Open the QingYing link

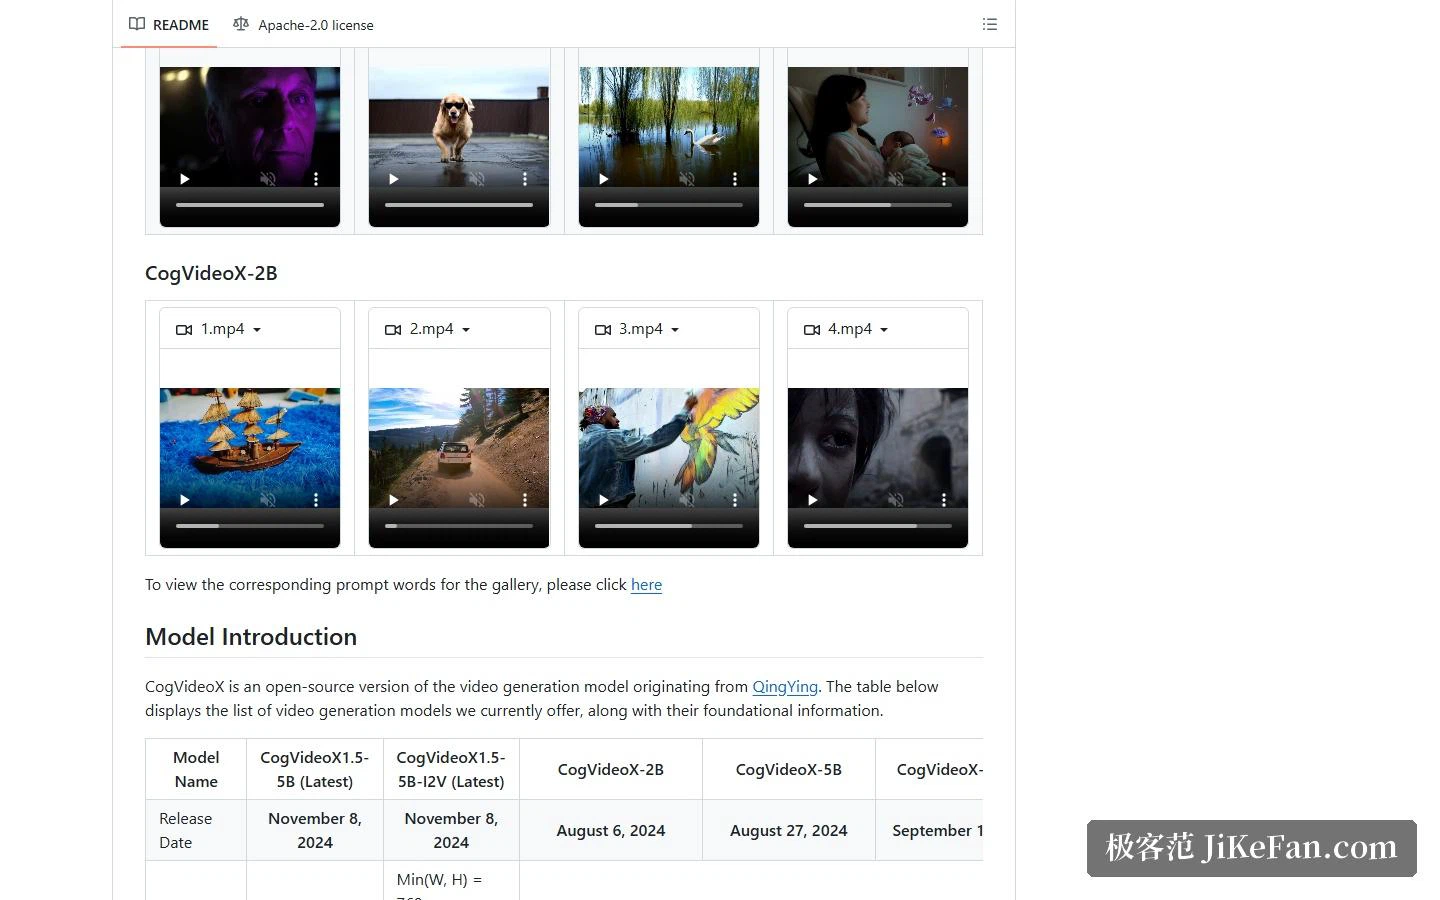coord(785,687)
